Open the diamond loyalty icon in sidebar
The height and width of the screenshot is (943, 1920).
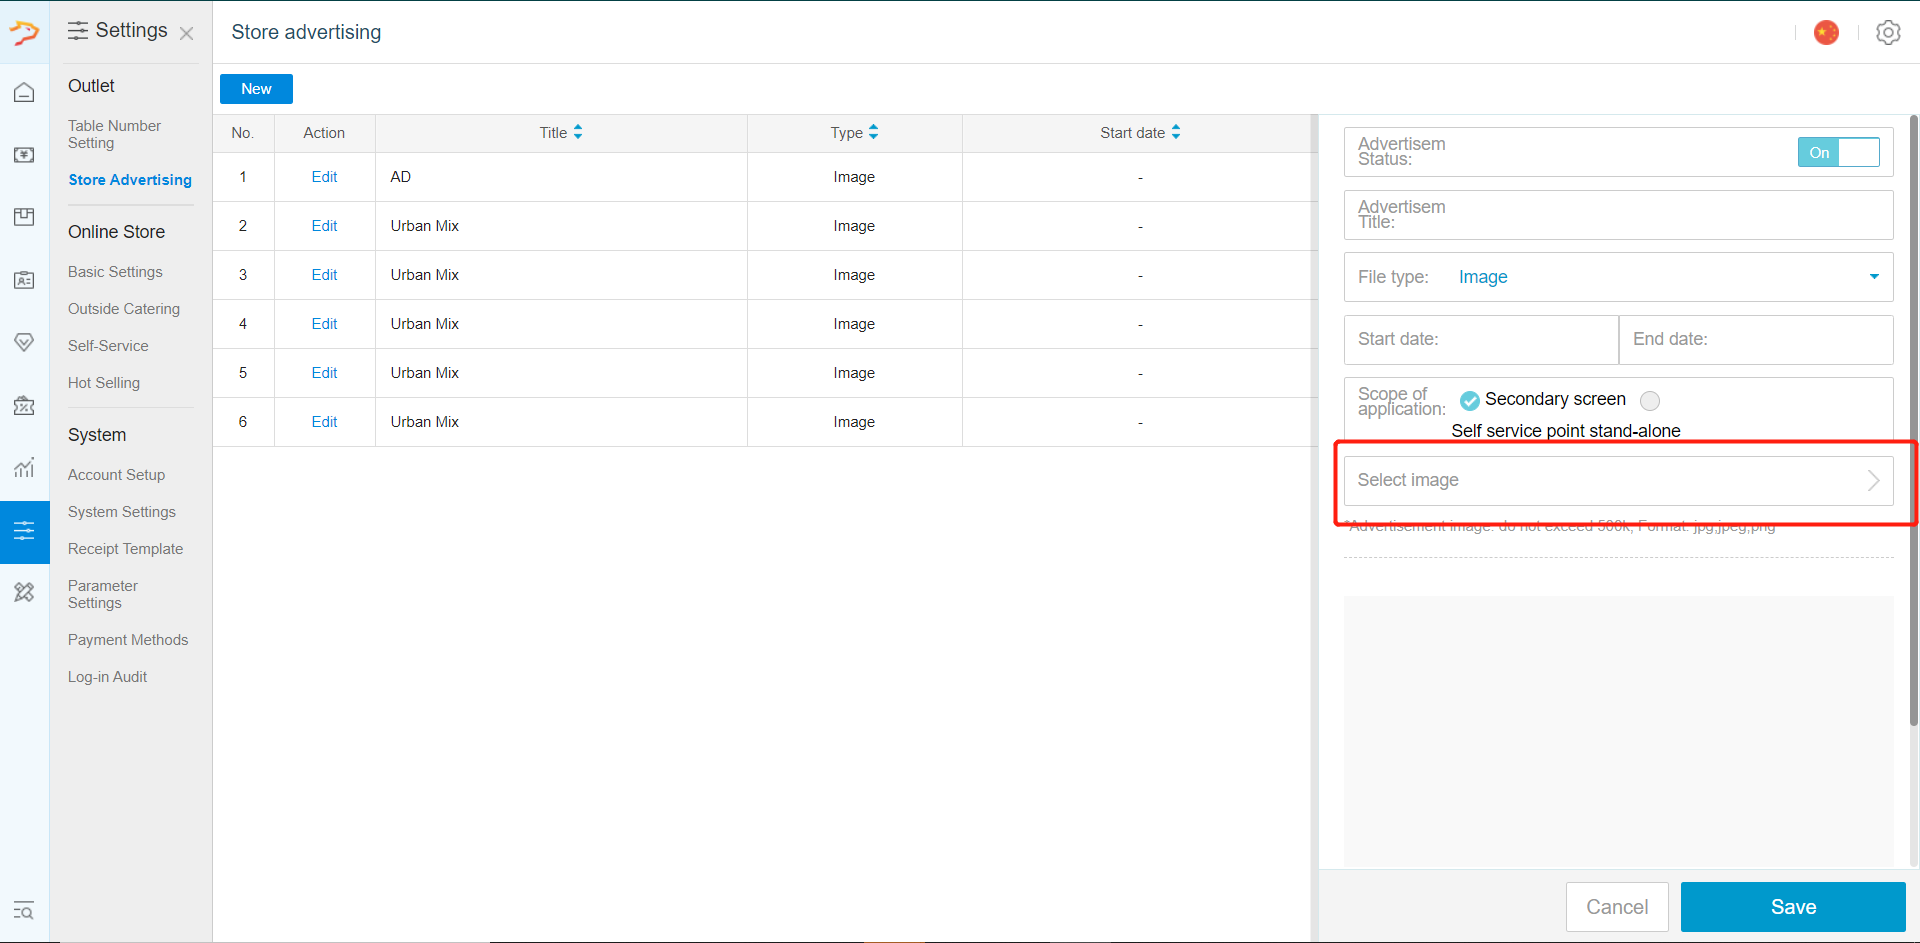[24, 342]
